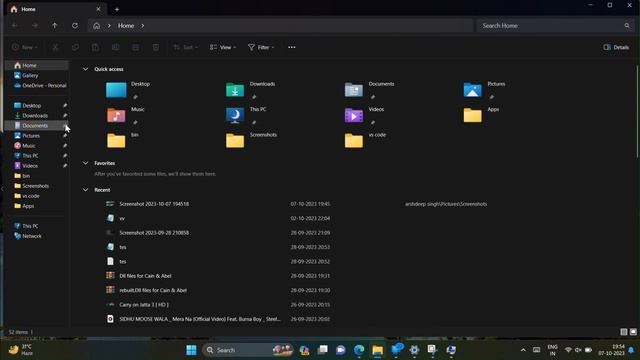Open the See more ellipsis menu
The width and height of the screenshot is (640, 360).
tap(291, 47)
